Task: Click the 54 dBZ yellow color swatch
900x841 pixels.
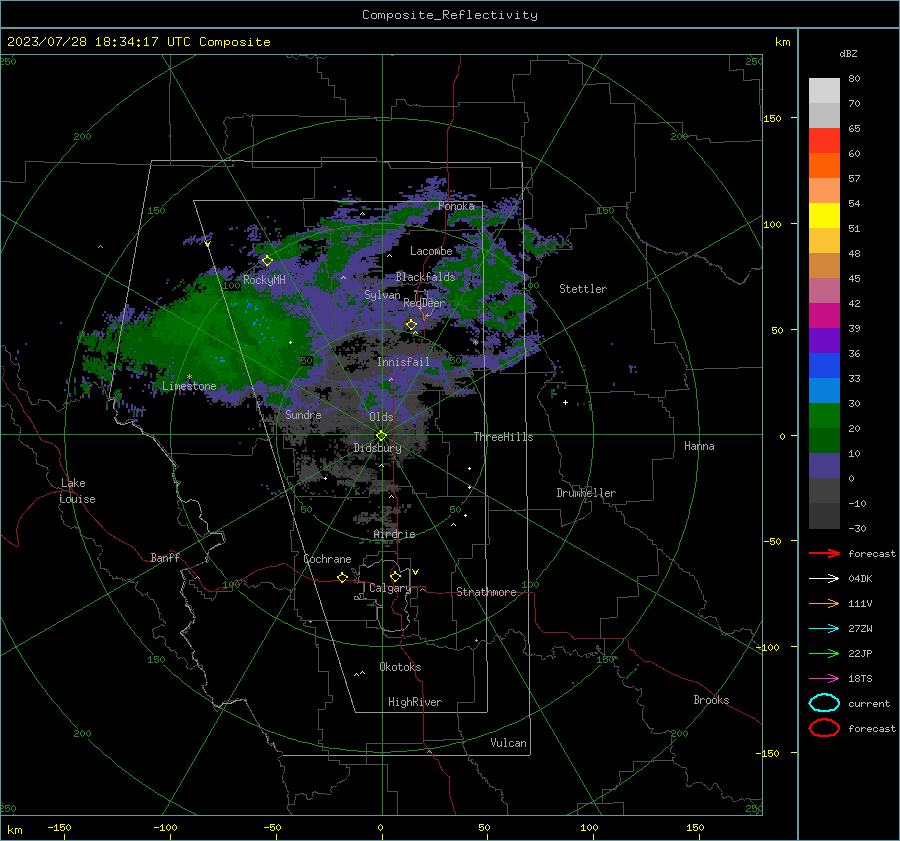Action: (824, 215)
